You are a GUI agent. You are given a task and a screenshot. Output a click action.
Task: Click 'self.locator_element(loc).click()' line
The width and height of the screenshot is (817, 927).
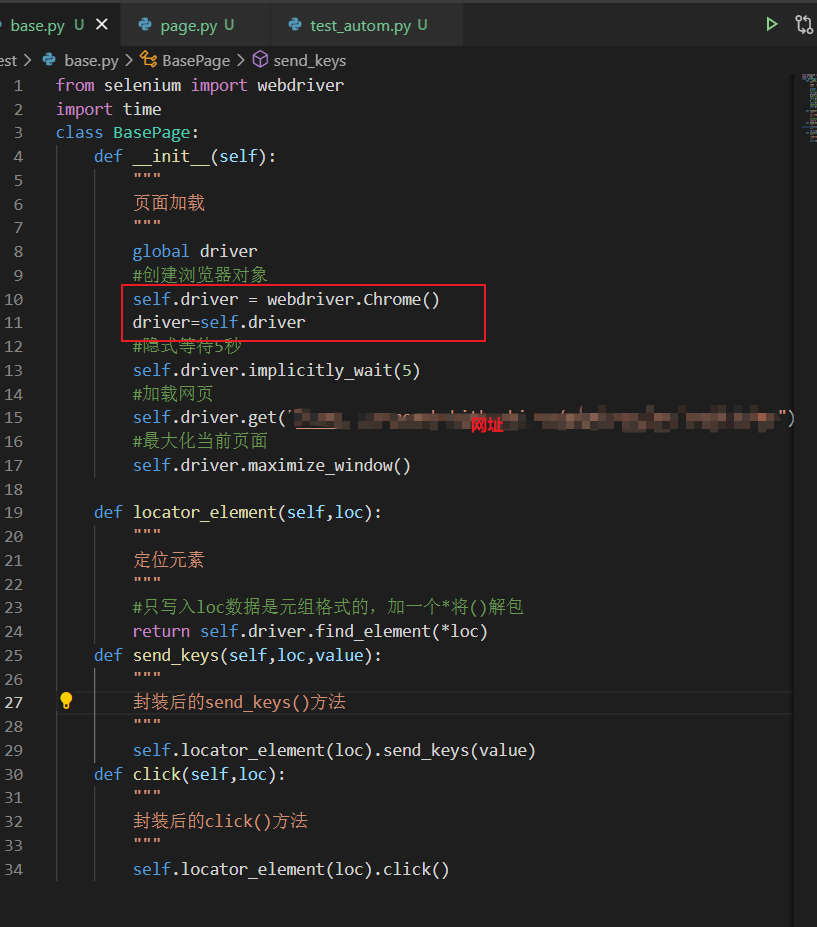pyautogui.click(x=291, y=869)
